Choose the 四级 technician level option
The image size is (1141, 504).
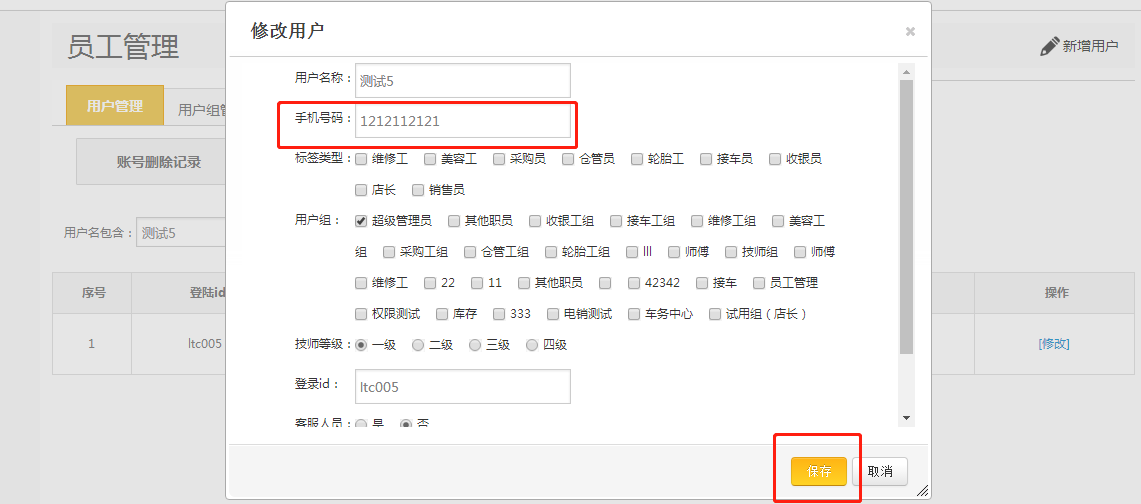point(532,345)
